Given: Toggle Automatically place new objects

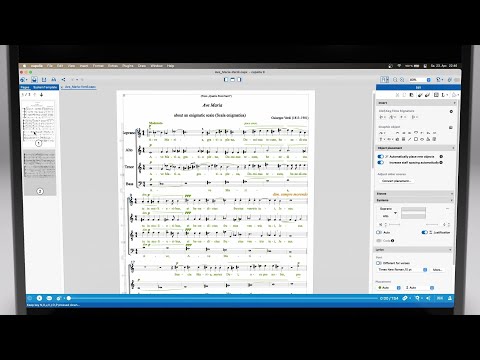Looking at the screenshot, I should pyautogui.click(x=380, y=156).
